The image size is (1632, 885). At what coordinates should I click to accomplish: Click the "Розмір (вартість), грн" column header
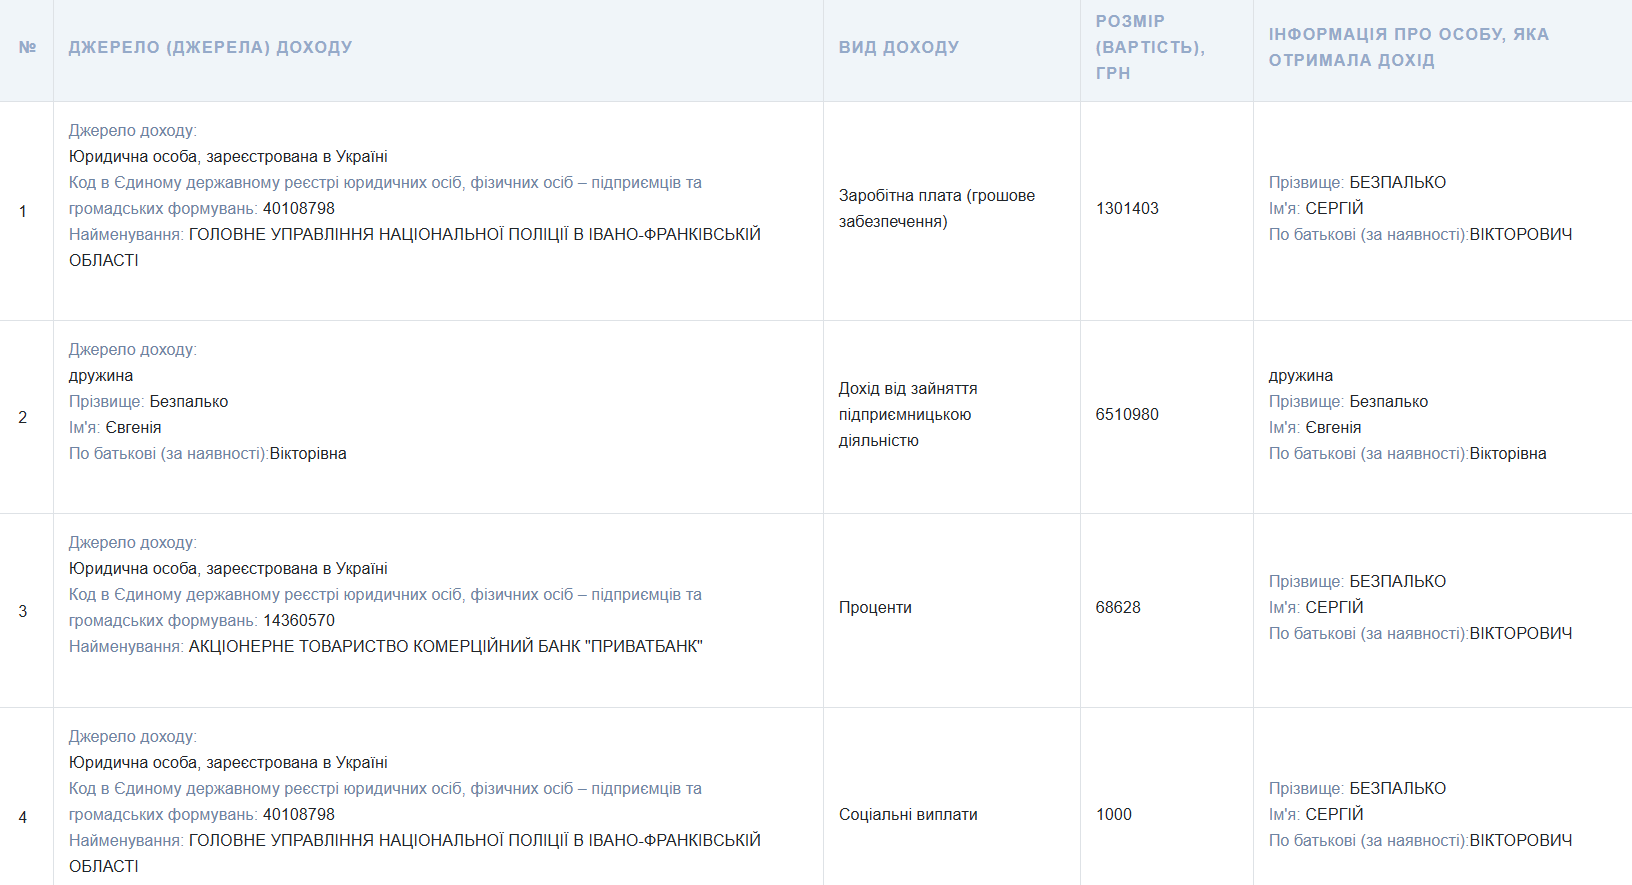(1149, 47)
